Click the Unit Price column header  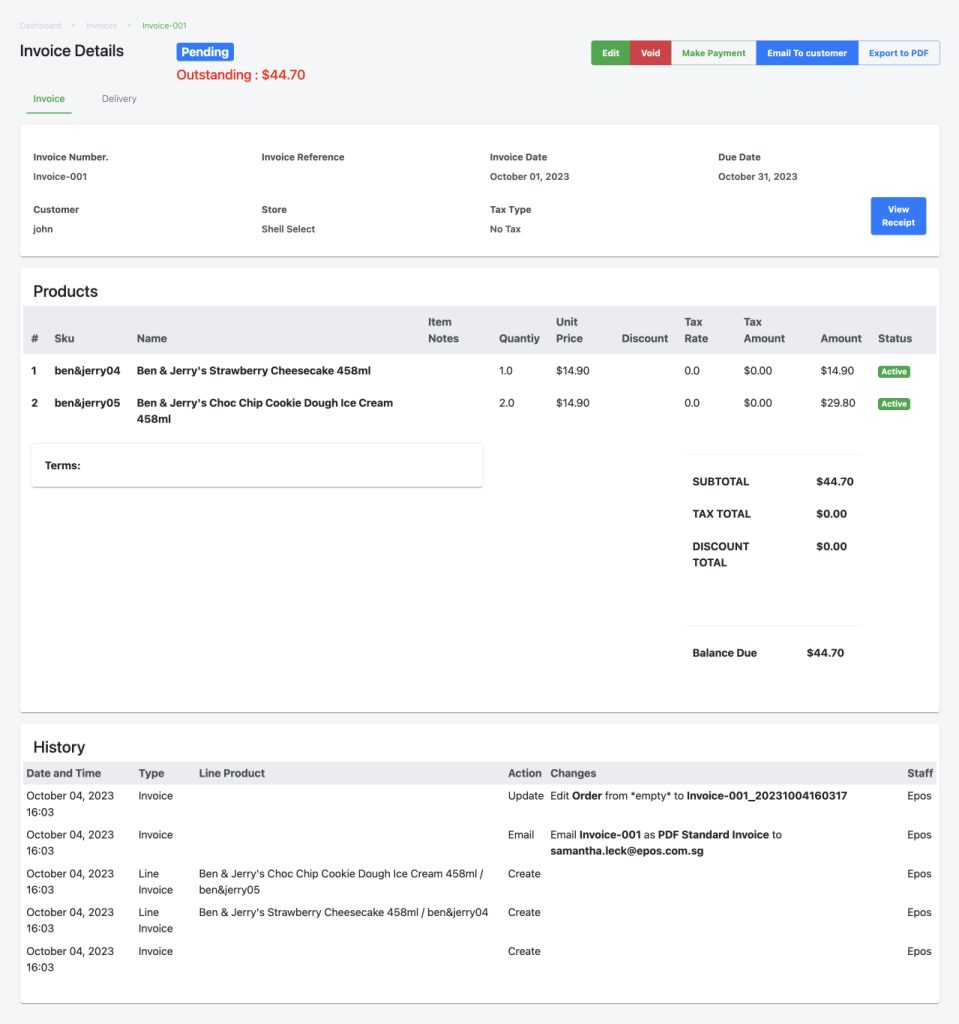[x=569, y=330]
